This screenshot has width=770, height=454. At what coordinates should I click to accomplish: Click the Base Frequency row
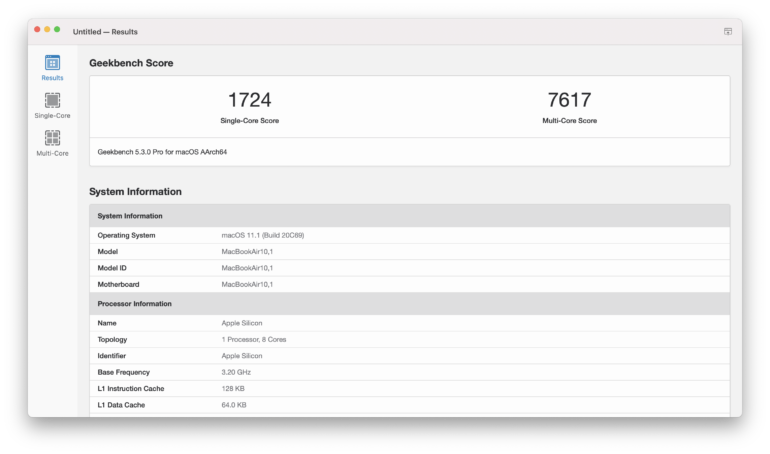coord(409,372)
